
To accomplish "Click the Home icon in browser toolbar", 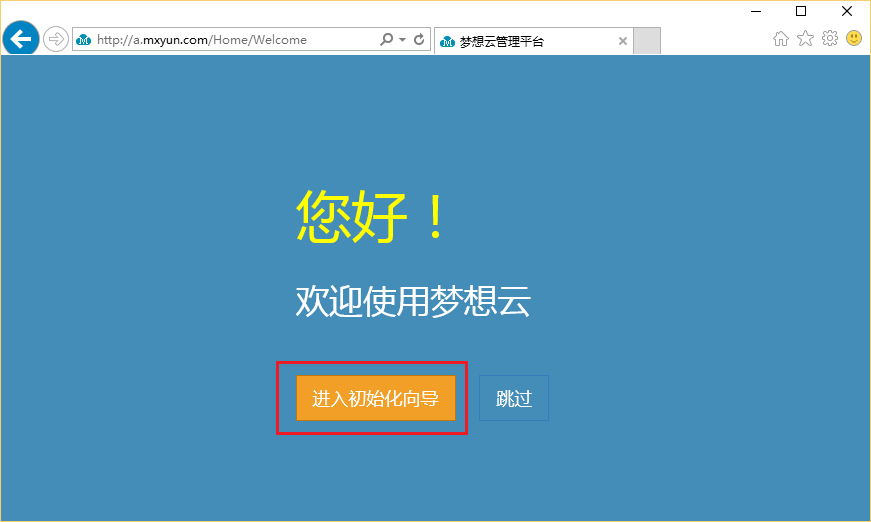I will [x=781, y=39].
